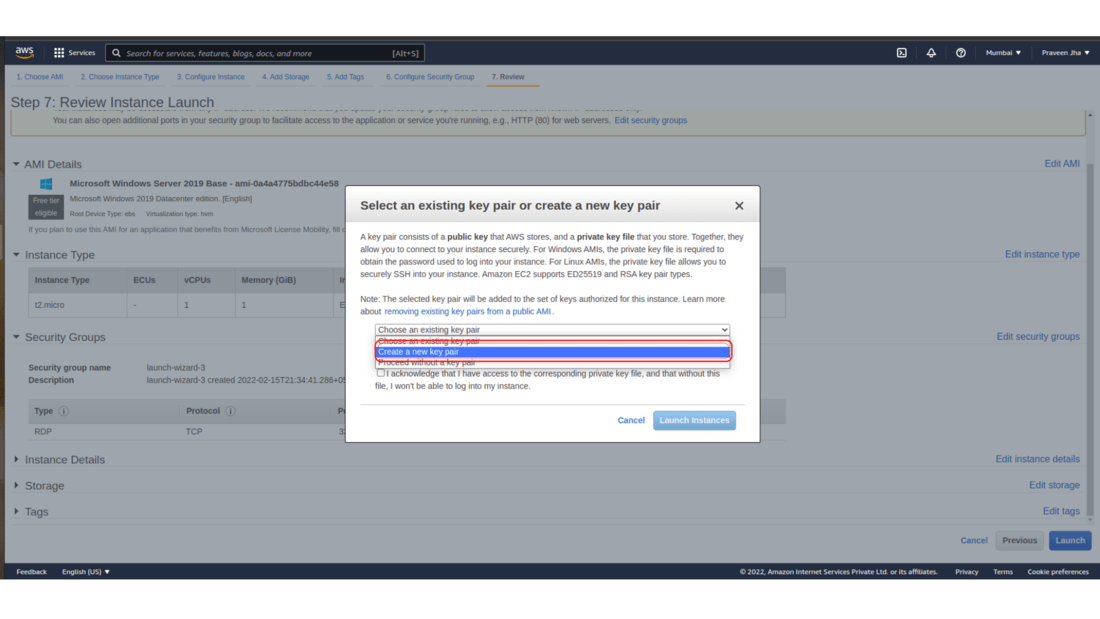Click the info icon next to Protocol
This screenshot has height=619, width=1100.
[x=230, y=411]
